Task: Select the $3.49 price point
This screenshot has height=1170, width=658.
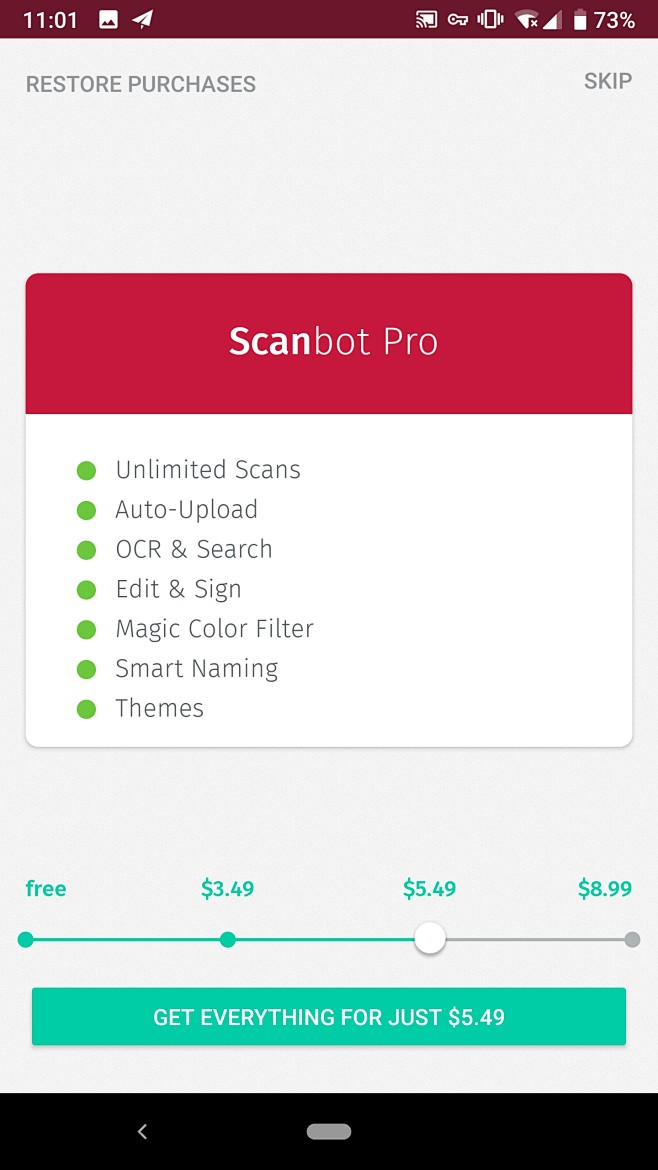Action: pos(227,939)
